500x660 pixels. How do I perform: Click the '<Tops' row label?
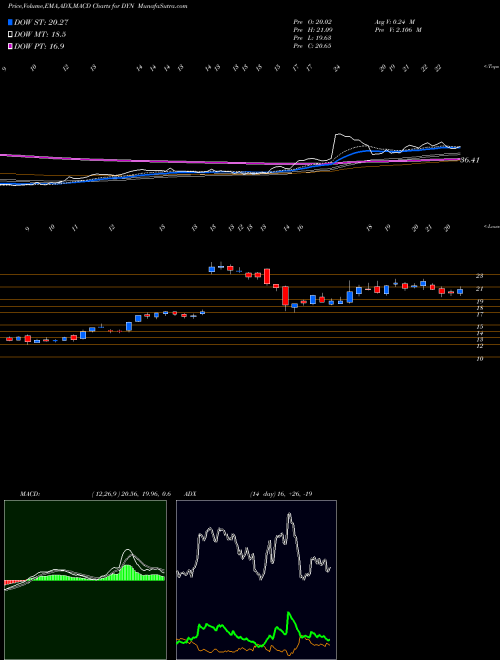491,67
